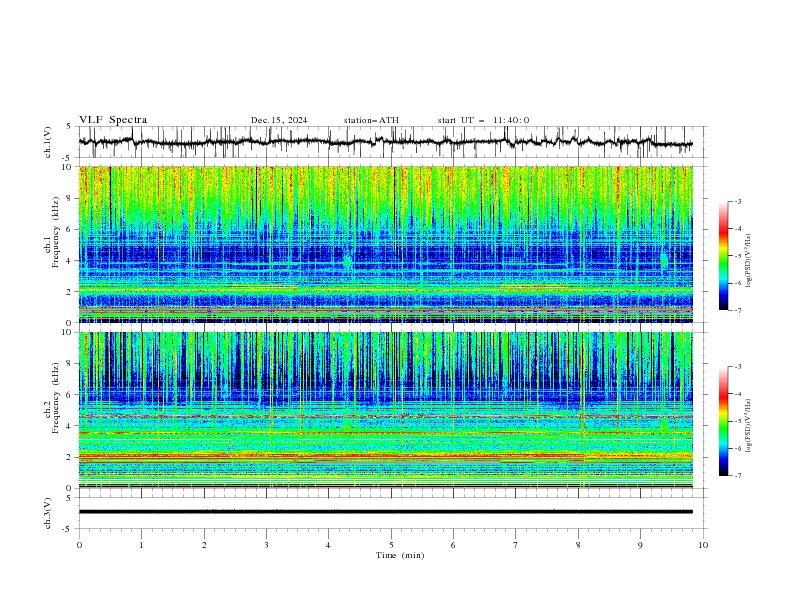Click the ch.1 spectrogram plot
The image size is (792, 612).
(385, 244)
